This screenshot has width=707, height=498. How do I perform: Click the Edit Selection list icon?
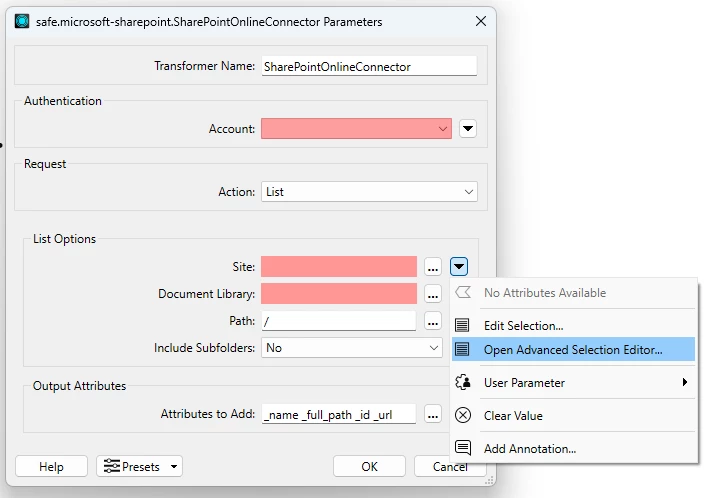point(462,325)
